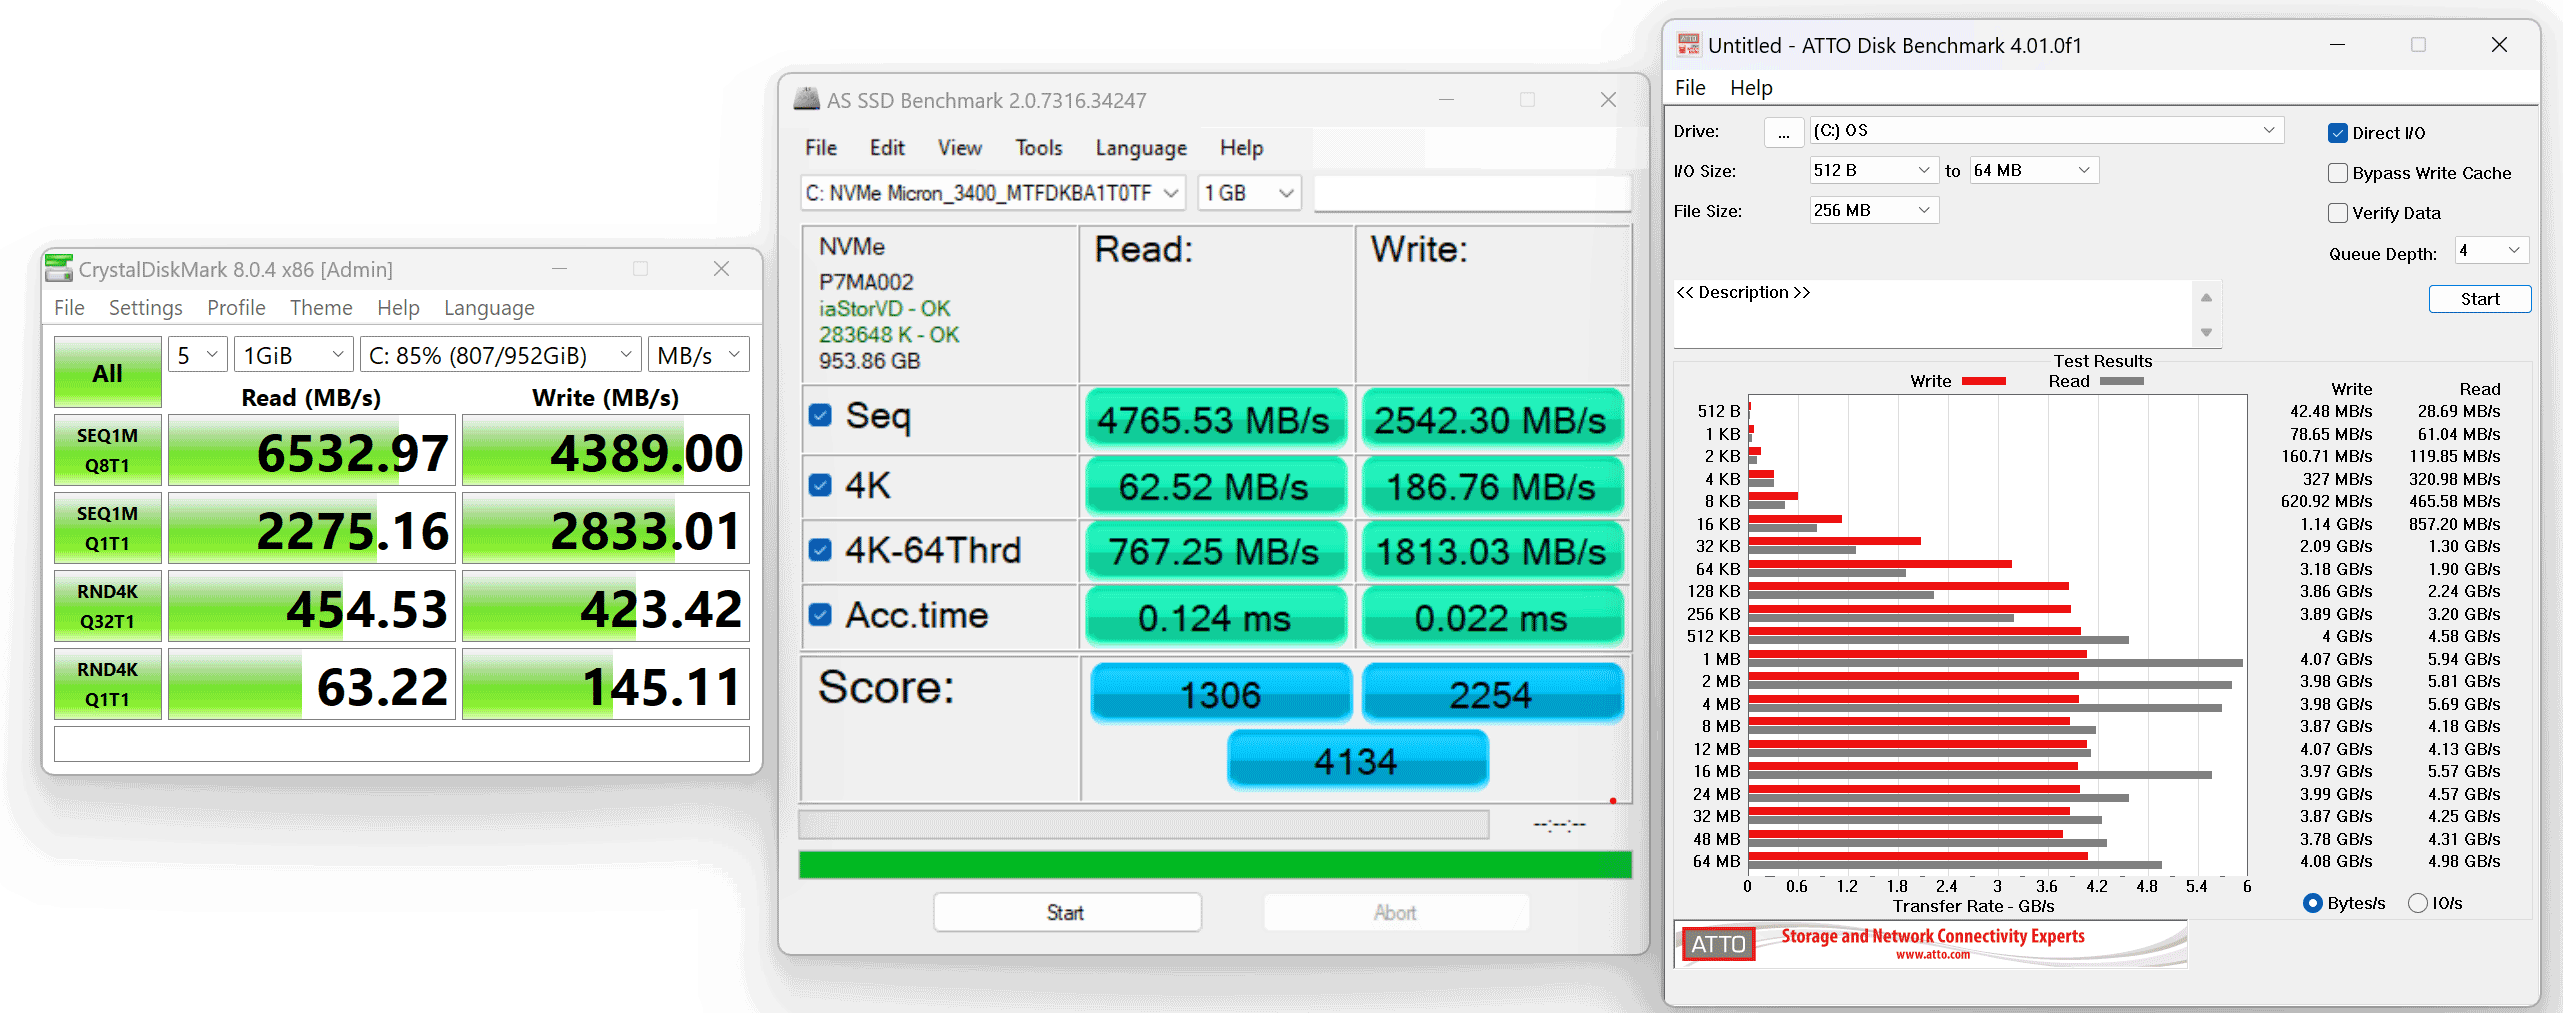2563x1013 pixels.
Task: Click the green AS SSD progress bar
Action: point(1215,865)
